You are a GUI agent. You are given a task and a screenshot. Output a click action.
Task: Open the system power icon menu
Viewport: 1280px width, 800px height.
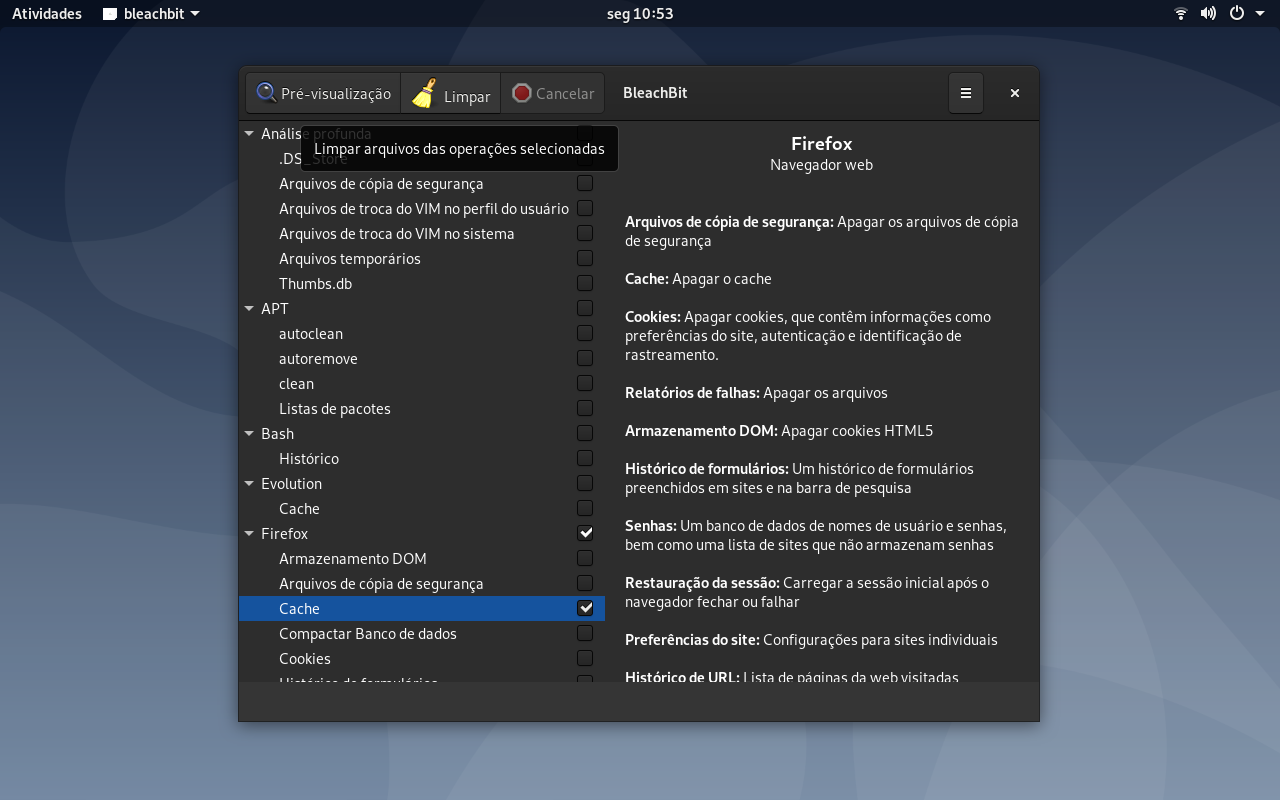(x=1237, y=13)
